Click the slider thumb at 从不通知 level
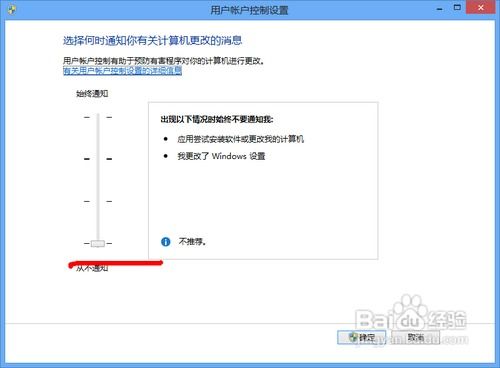Viewport: 500px width, 368px height. pyautogui.click(x=98, y=244)
